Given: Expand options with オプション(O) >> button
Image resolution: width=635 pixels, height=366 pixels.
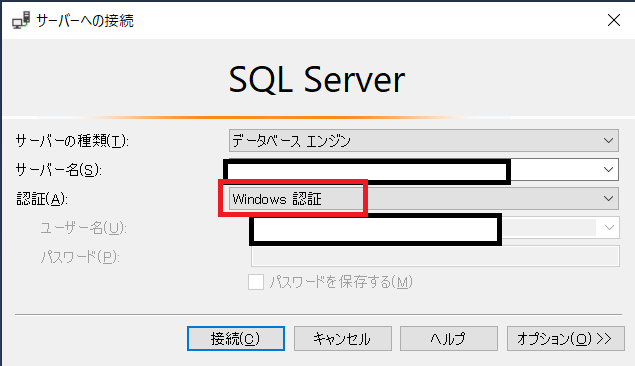Looking at the screenshot, I should pos(565,338).
